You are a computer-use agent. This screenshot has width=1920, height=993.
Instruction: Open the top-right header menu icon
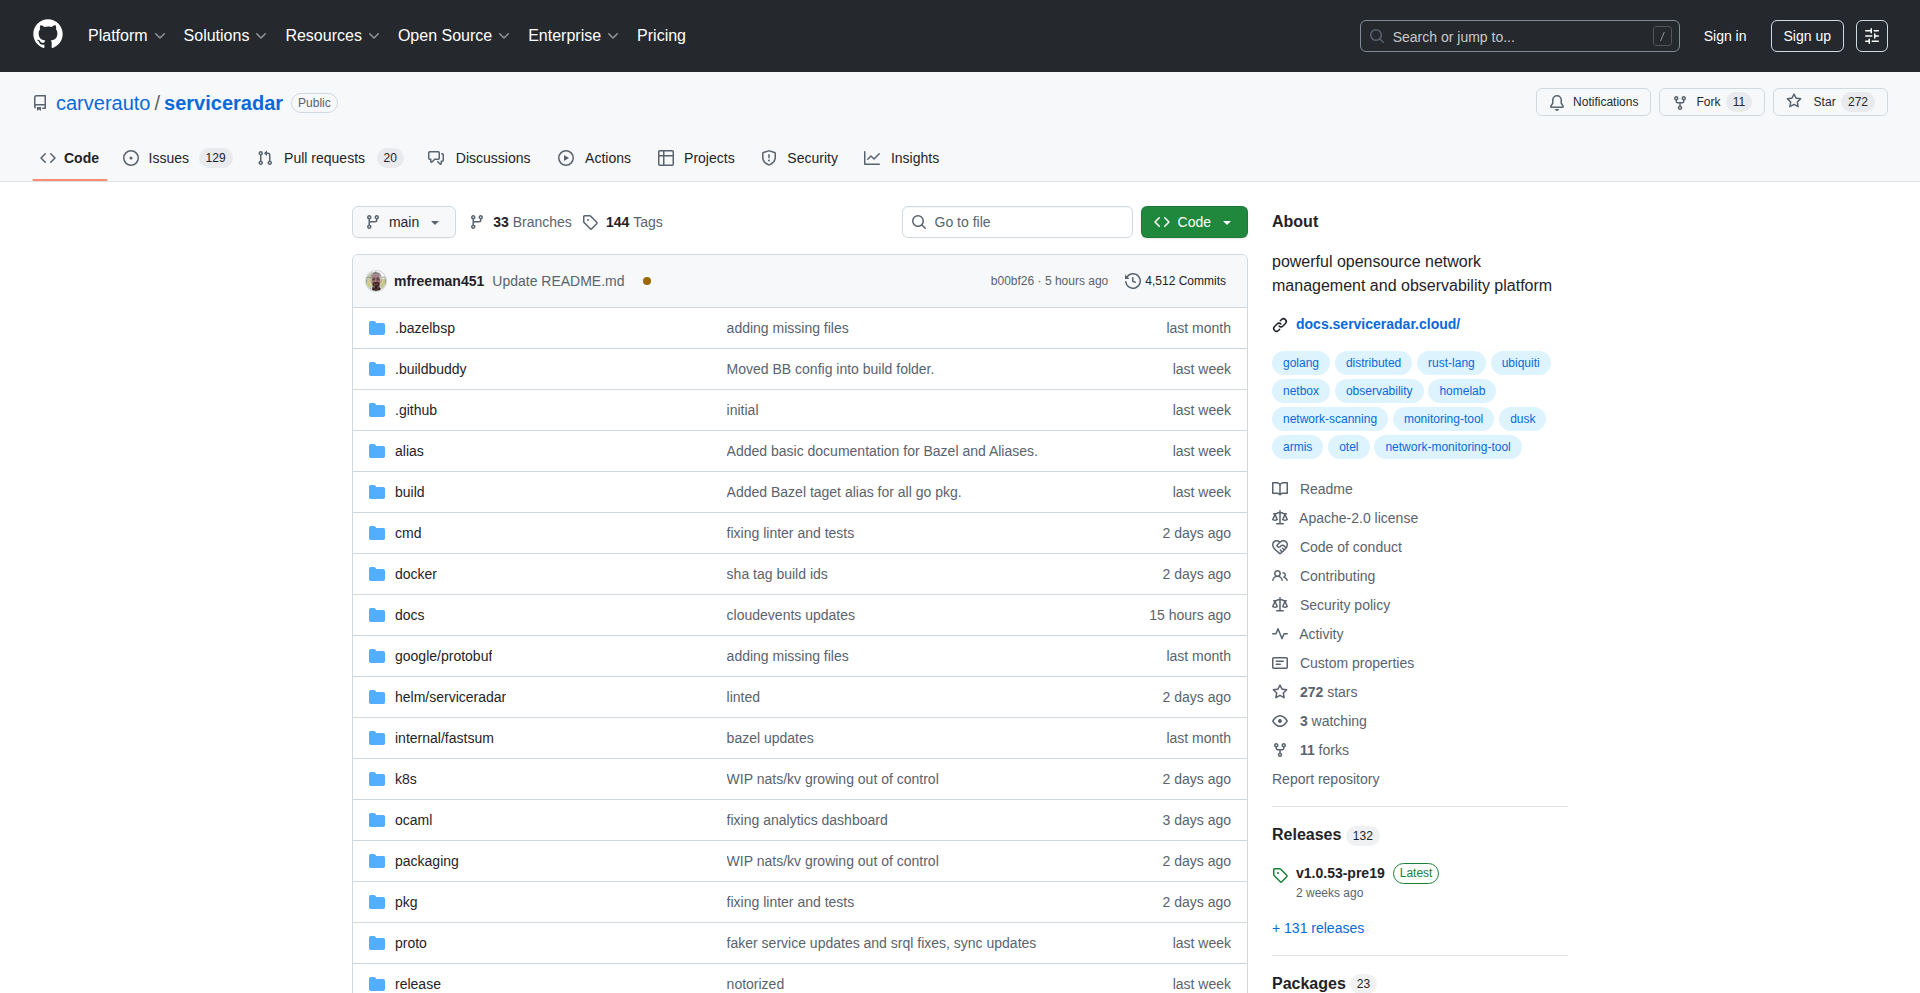click(1872, 36)
